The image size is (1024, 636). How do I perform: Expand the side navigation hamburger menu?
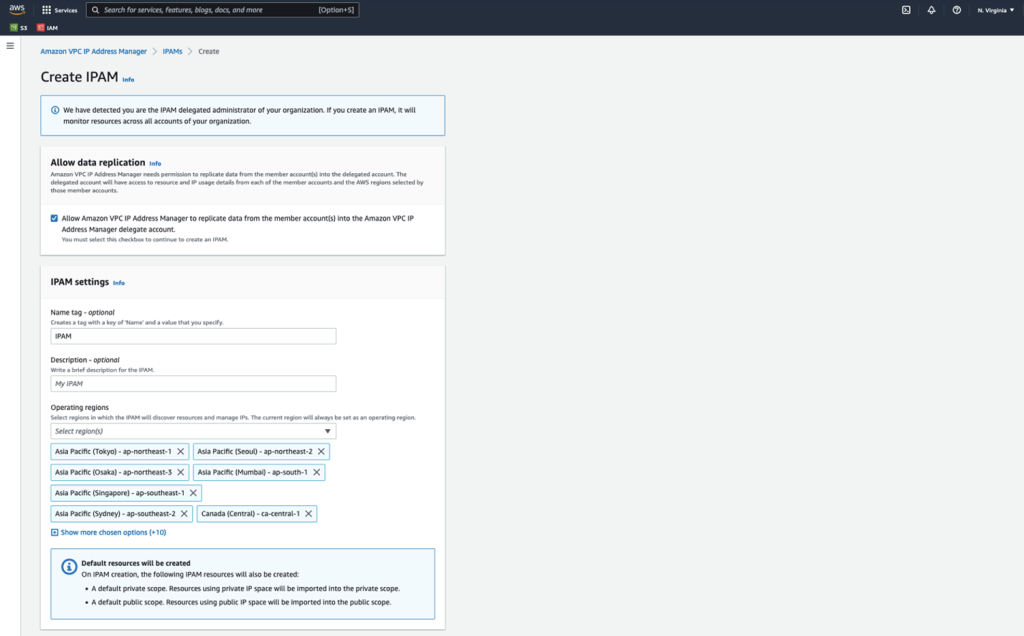[10, 46]
